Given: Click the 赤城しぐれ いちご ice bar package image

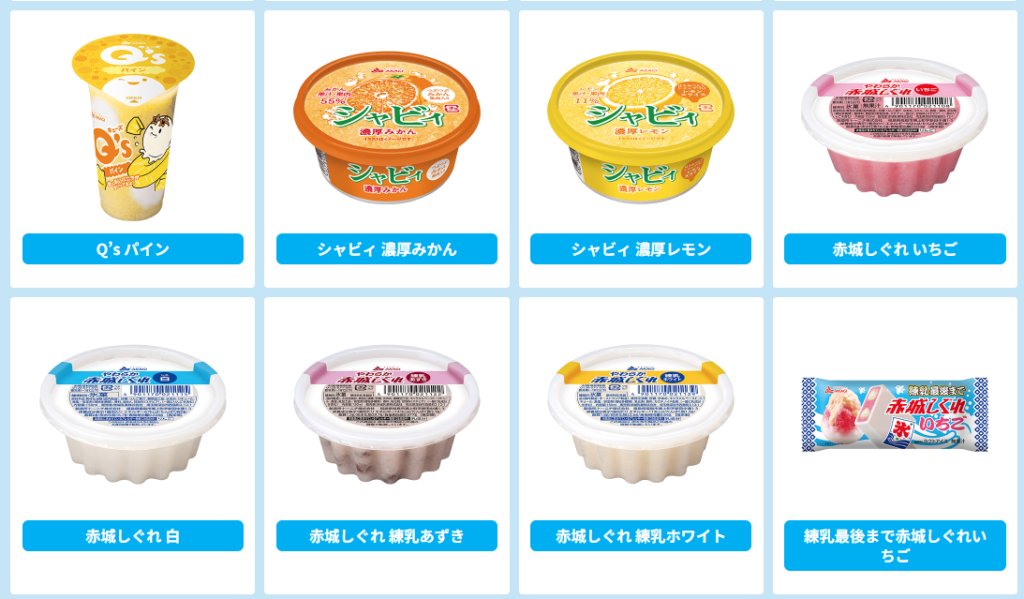Looking at the screenshot, I should click(895, 414).
